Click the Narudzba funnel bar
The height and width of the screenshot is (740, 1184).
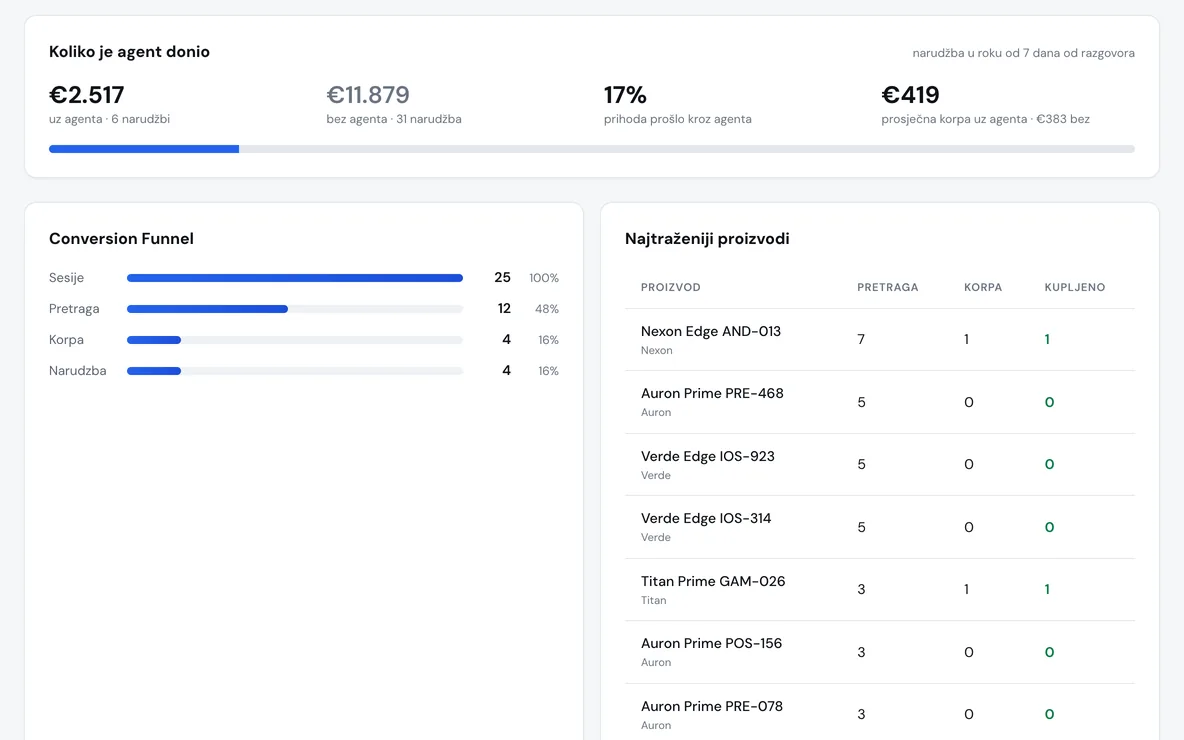click(x=294, y=371)
